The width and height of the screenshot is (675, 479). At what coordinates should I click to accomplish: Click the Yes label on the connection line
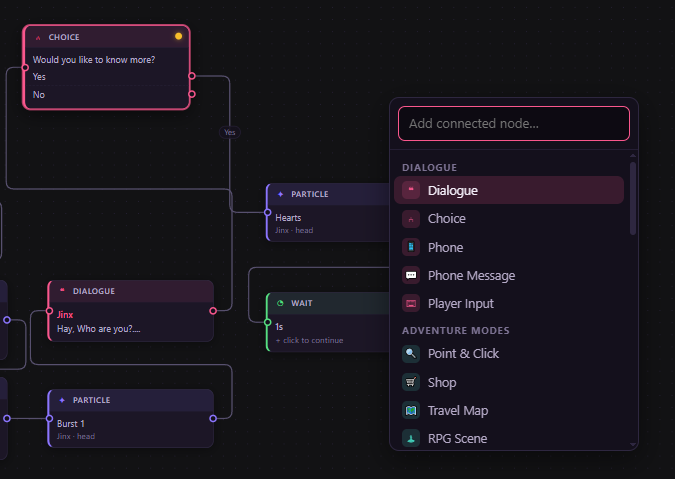click(x=230, y=132)
